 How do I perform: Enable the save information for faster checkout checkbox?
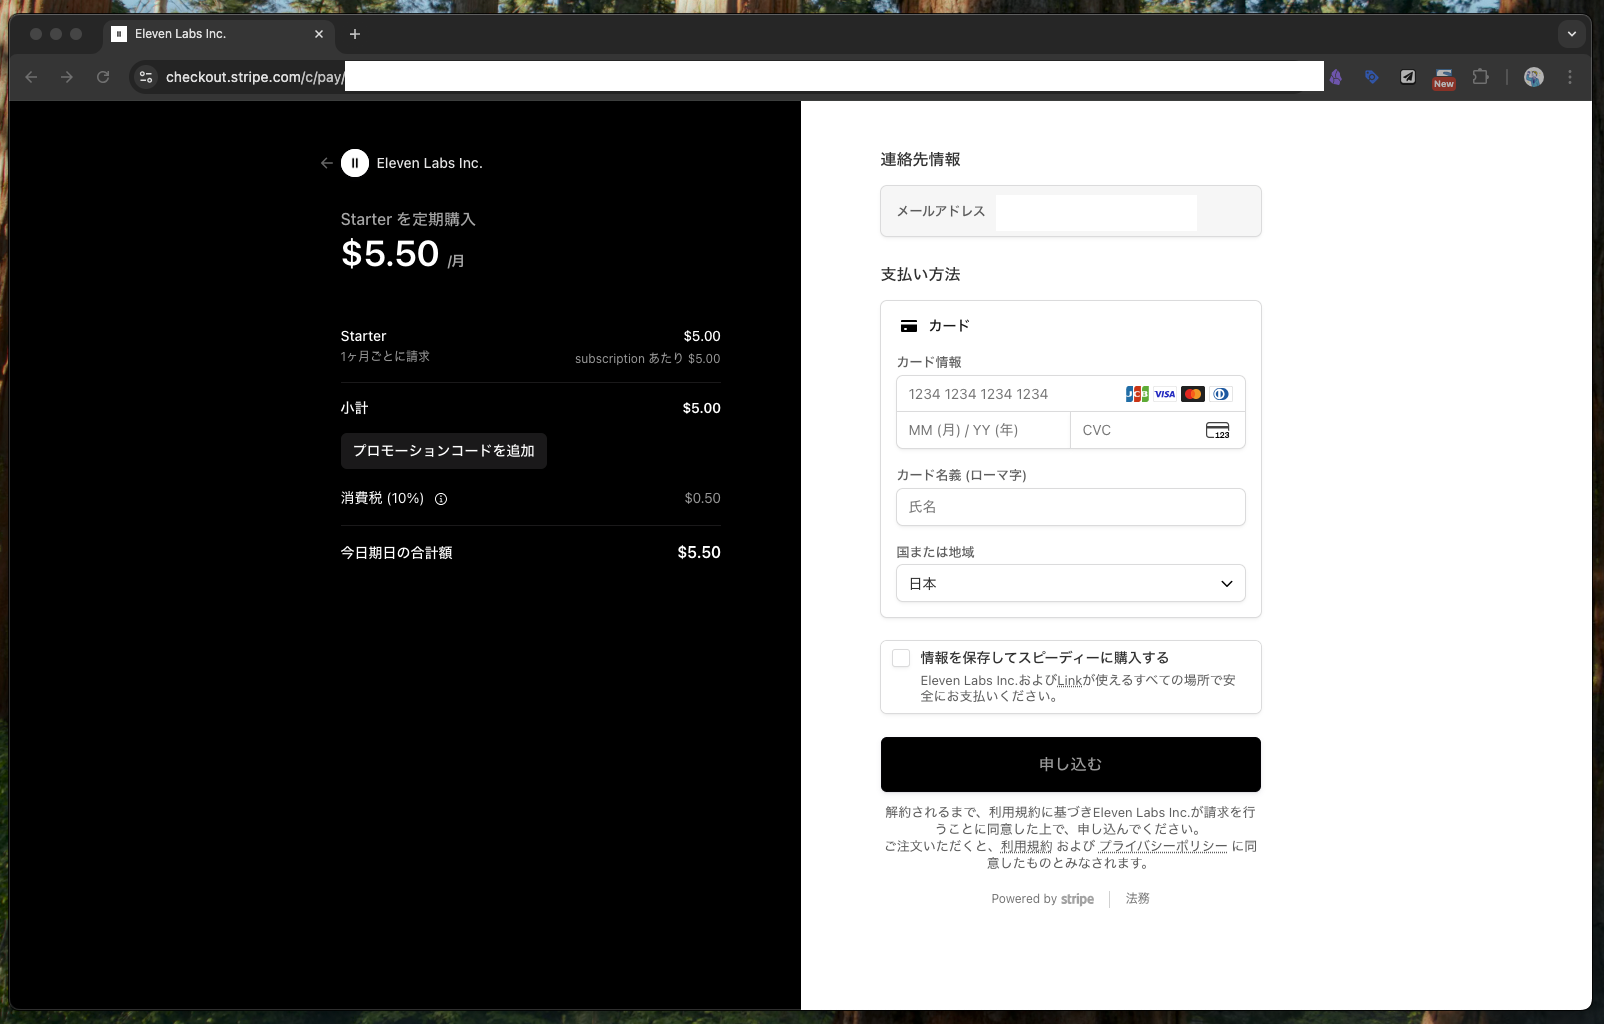coord(901,658)
